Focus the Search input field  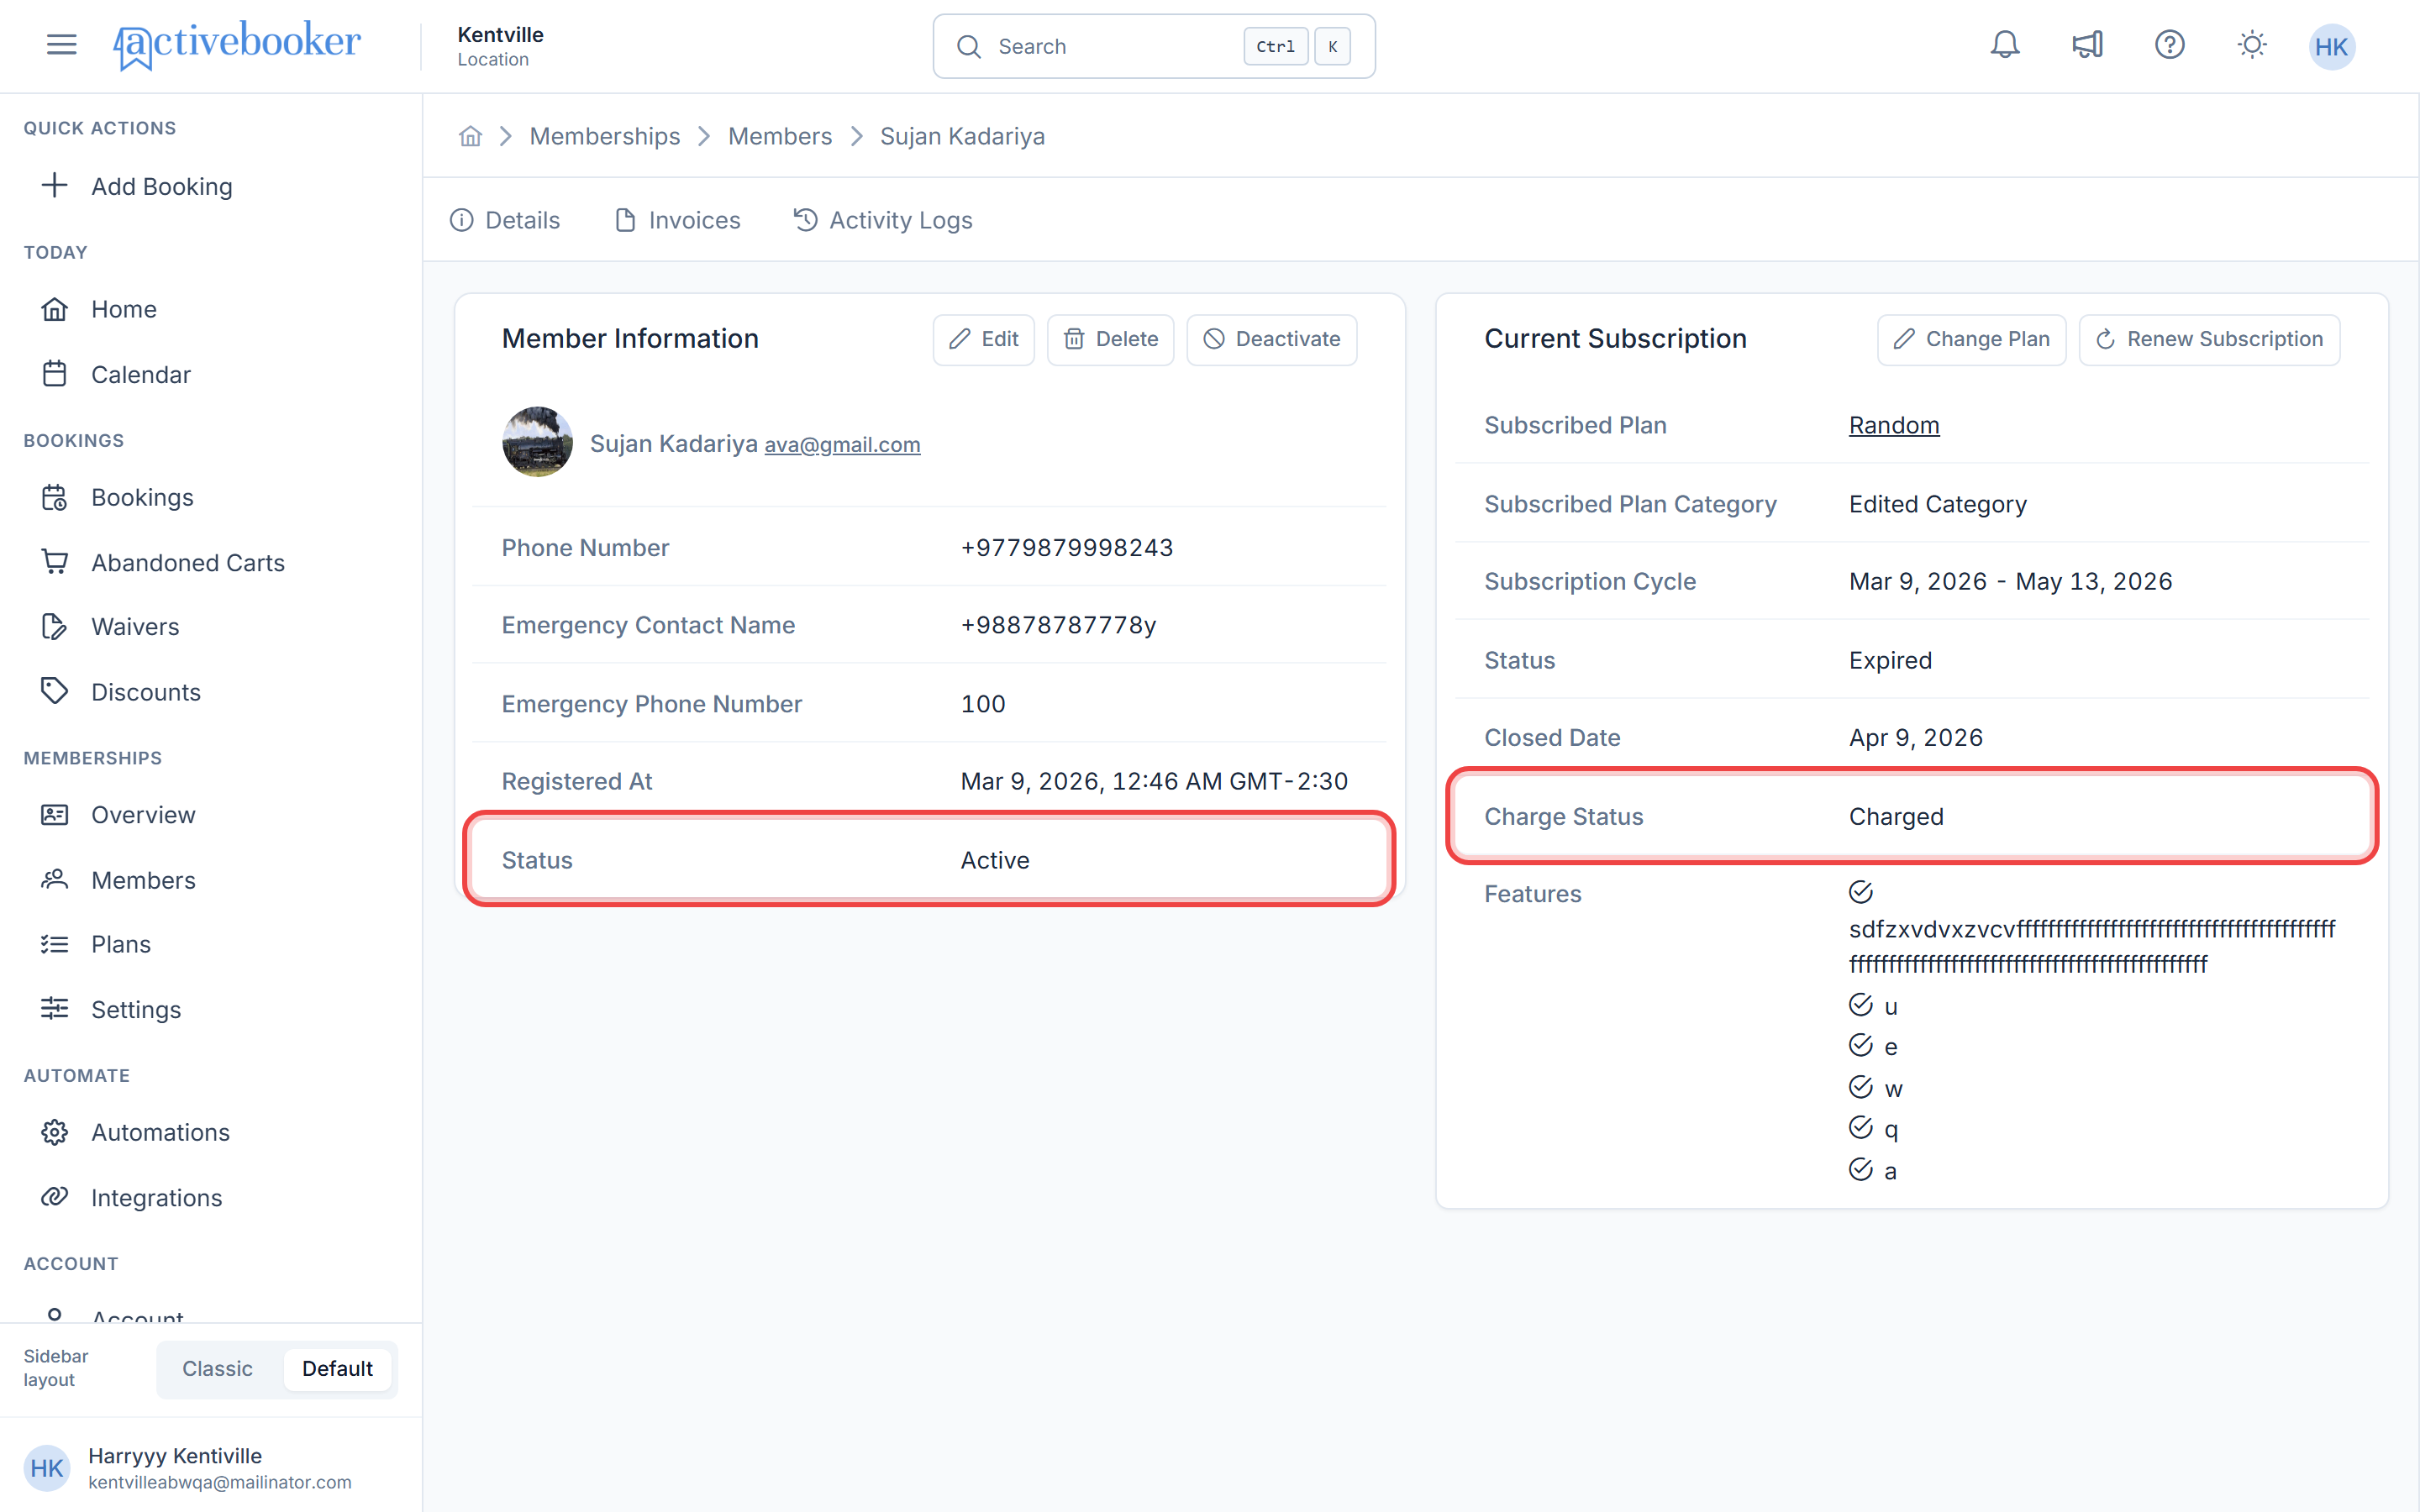[x=1154, y=46]
